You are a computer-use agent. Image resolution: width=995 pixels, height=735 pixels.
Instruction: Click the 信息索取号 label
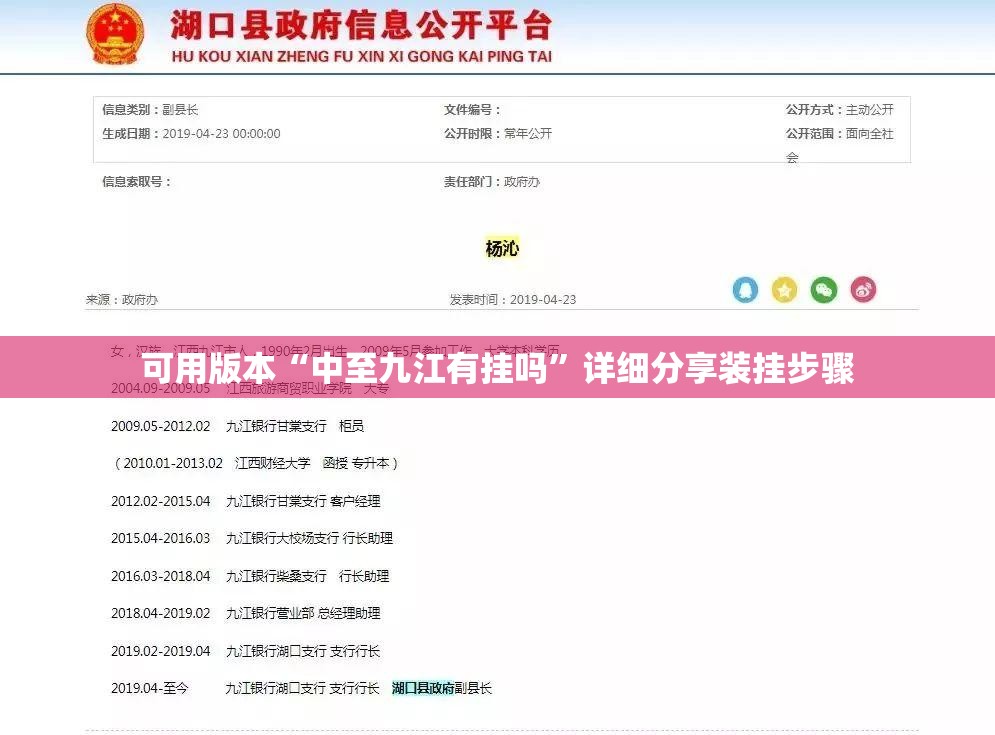[136, 182]
